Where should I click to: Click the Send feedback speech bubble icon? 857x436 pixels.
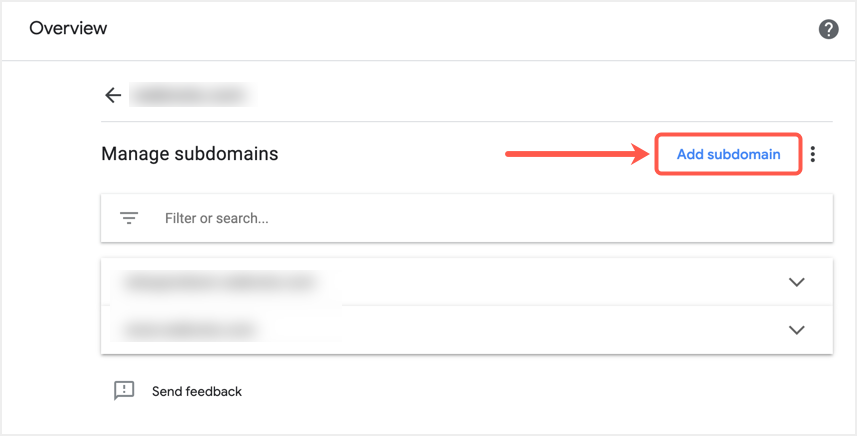[124, 391]
